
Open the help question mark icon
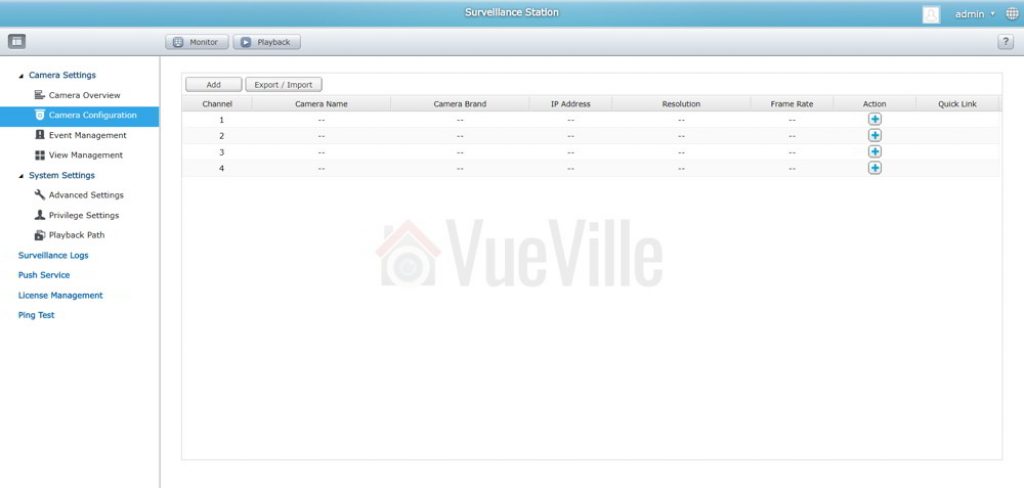pos(1005,42)
